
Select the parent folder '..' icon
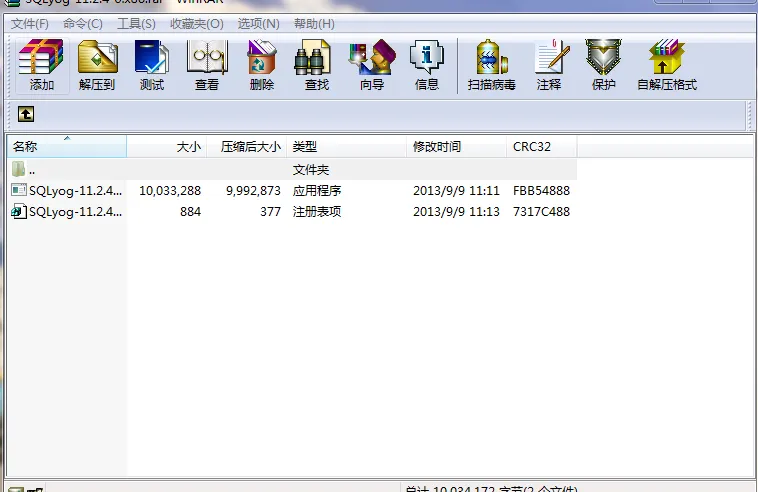(x=18, y=169)
